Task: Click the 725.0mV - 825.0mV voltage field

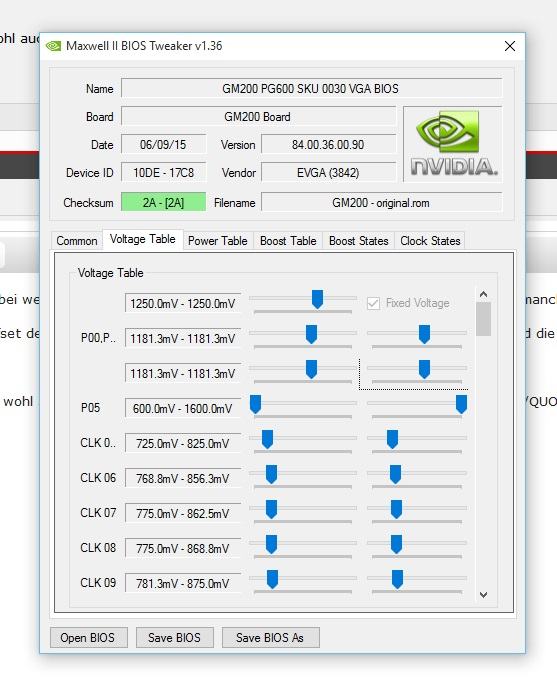Action: pos(183,443)
